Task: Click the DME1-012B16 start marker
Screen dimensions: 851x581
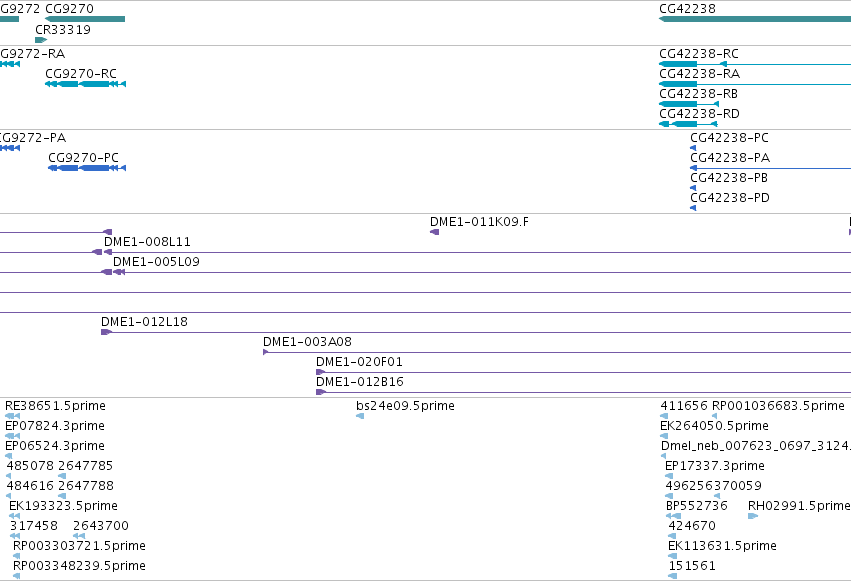Action: click(321, 392)
